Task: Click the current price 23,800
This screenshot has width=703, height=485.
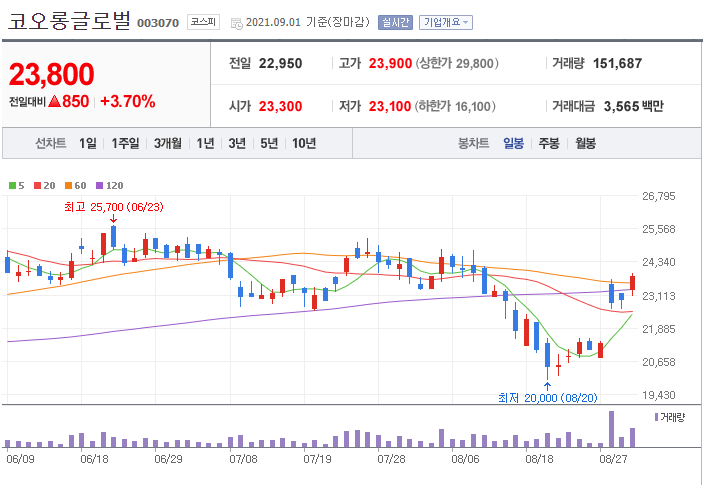Action: click(x=52, y=74)
